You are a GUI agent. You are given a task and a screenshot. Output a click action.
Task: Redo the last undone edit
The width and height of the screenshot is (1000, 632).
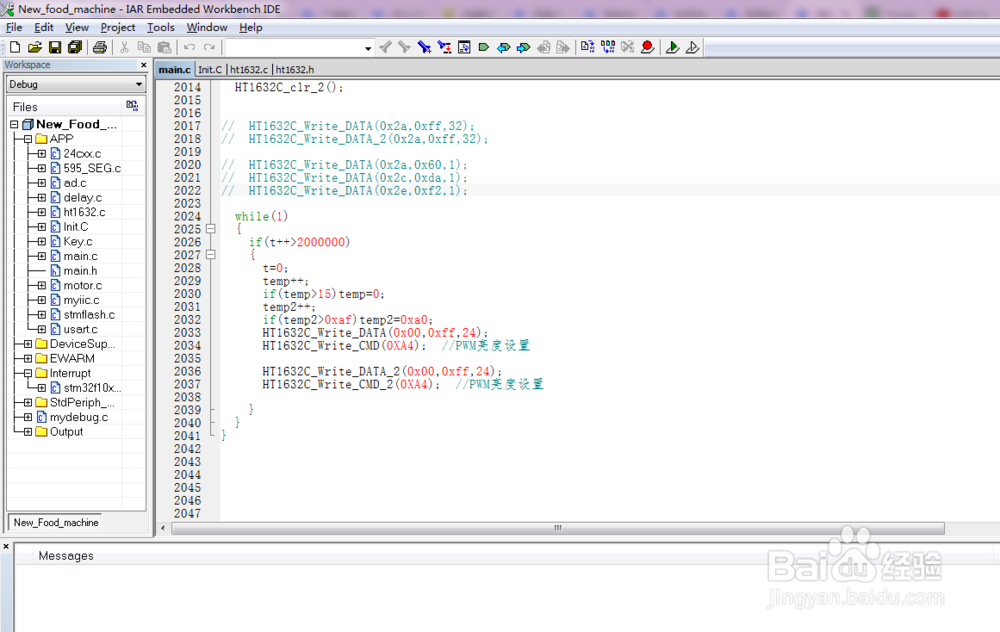[209, 47]
